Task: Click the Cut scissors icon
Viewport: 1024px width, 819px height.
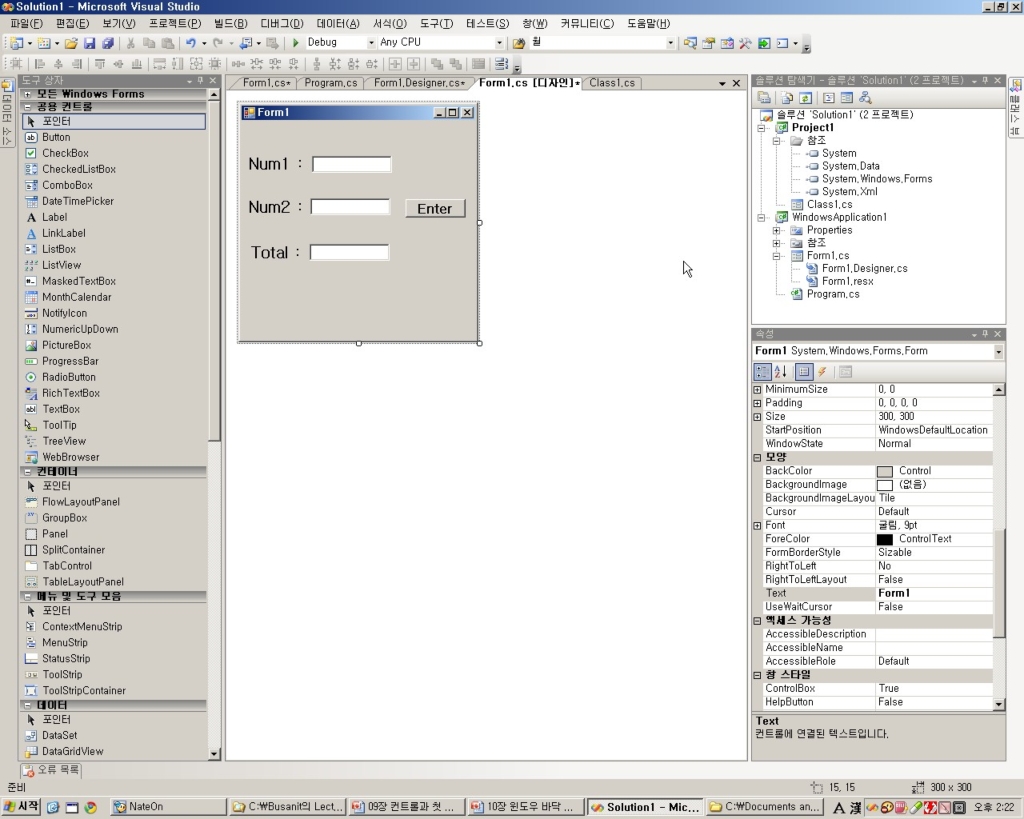Action: point(131,43)
